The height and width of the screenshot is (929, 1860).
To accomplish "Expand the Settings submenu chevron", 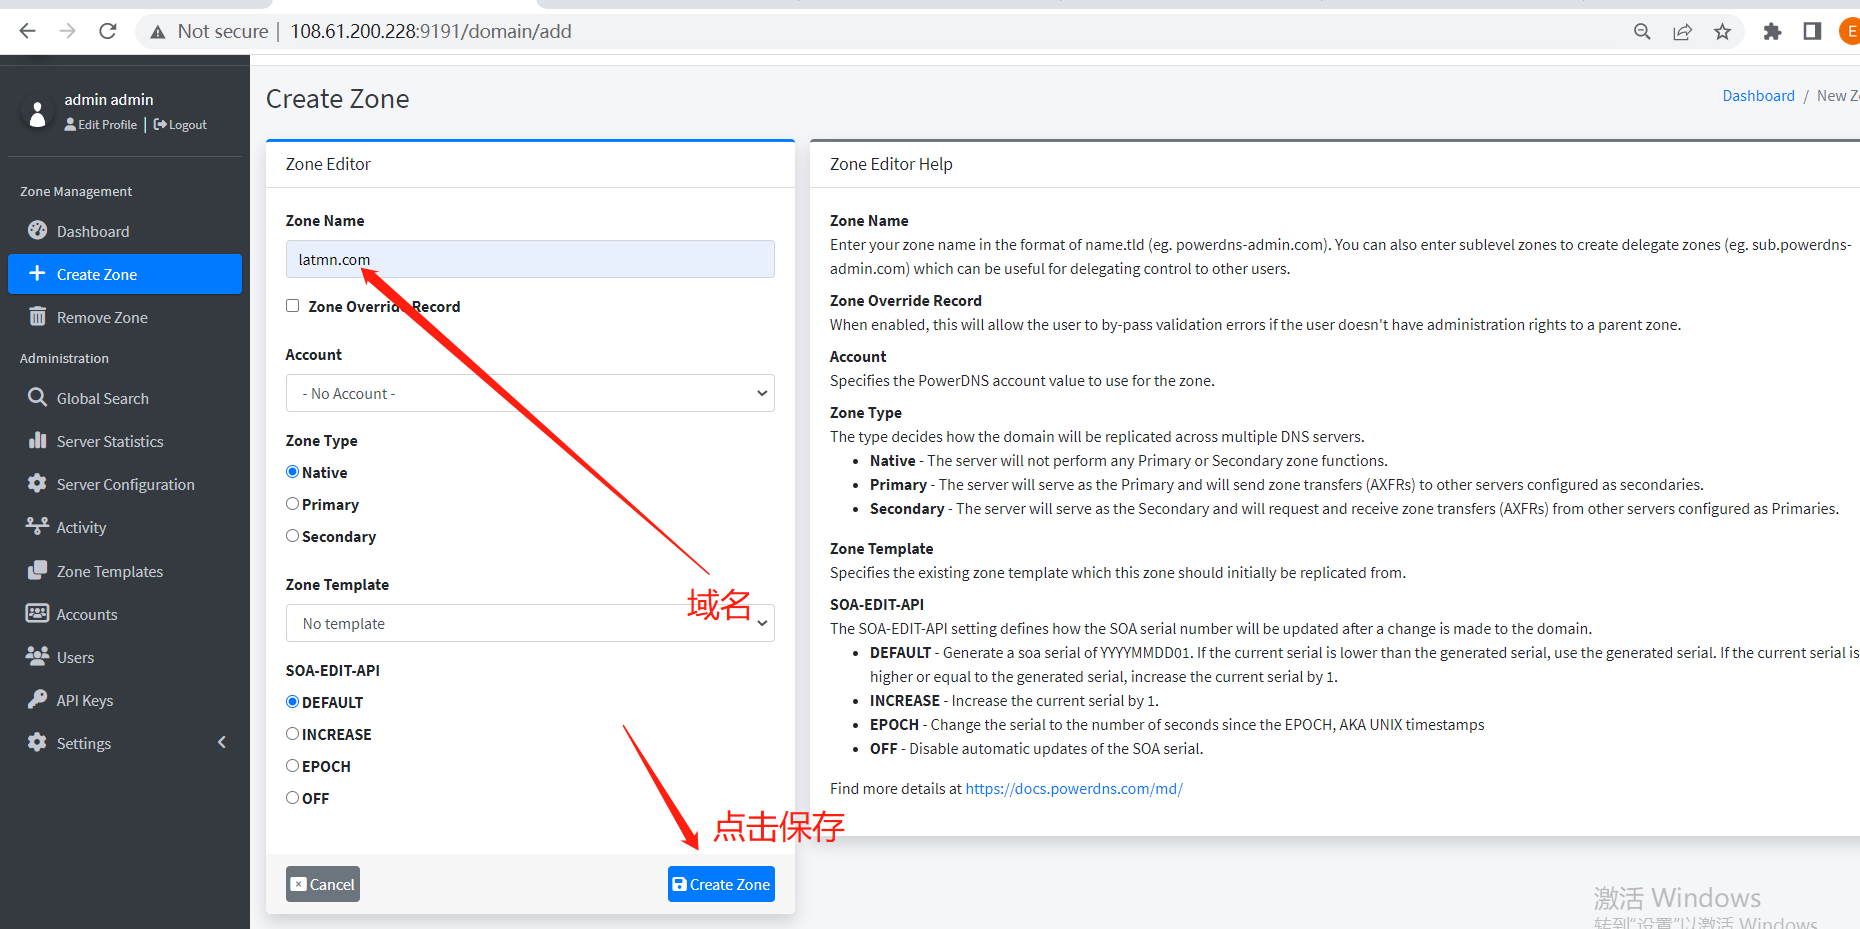I will coord(222,742).
